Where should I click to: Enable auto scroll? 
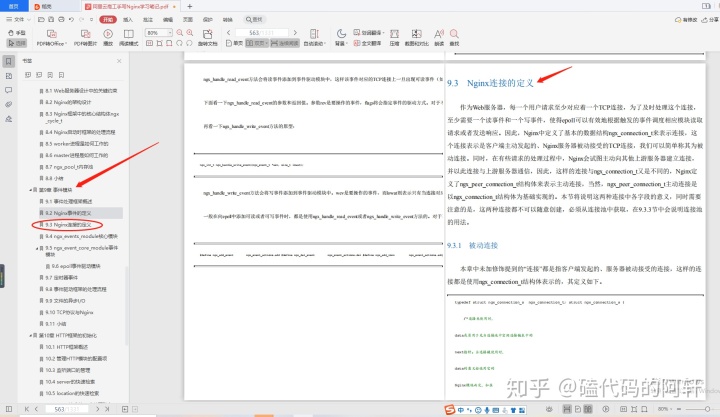[315, 38]
